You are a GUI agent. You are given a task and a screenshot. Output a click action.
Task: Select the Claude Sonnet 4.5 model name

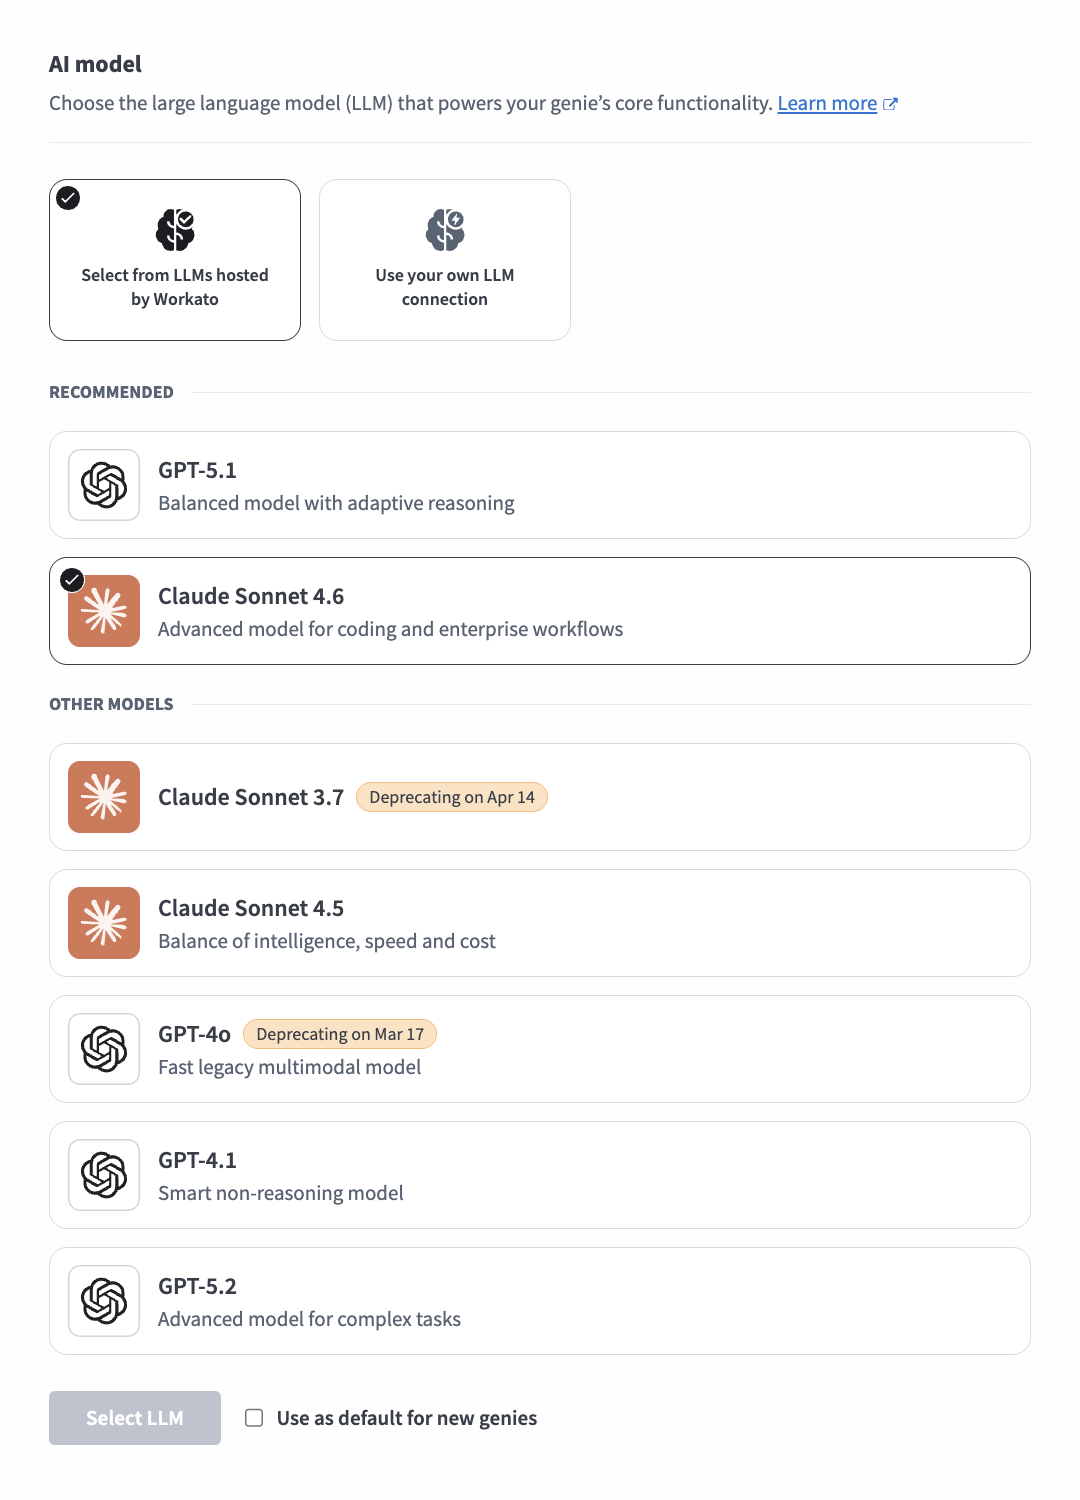pos(251,908)
